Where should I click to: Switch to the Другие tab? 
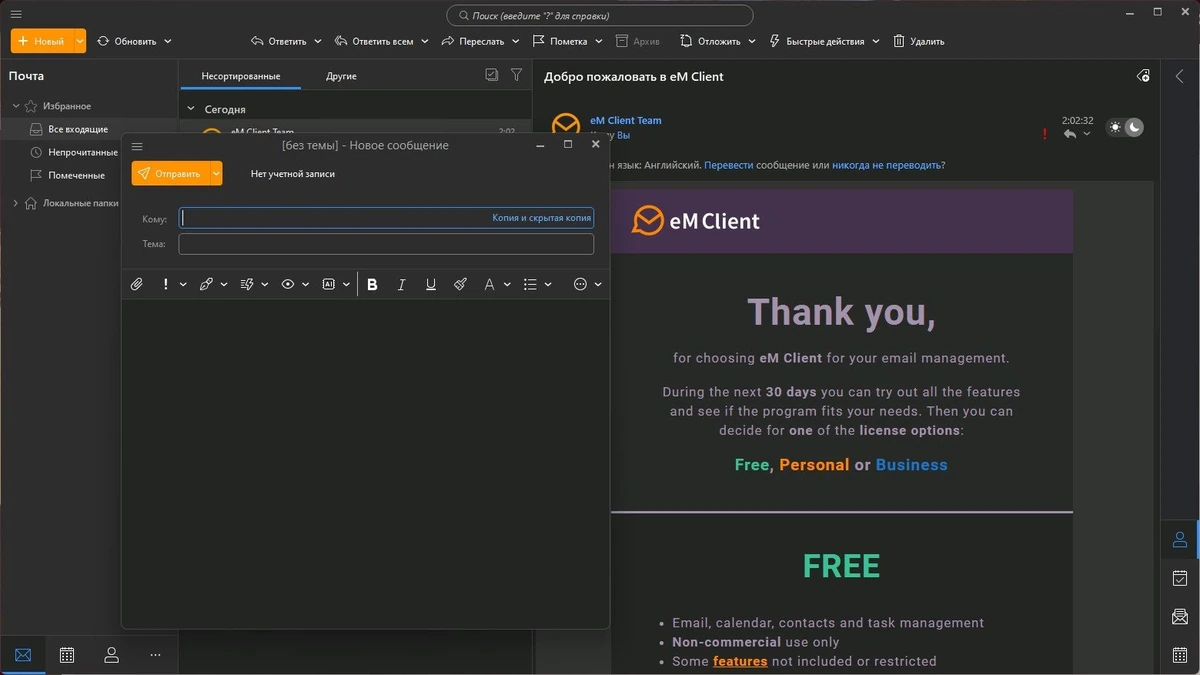pyautogui.click(x=341, y=76)
